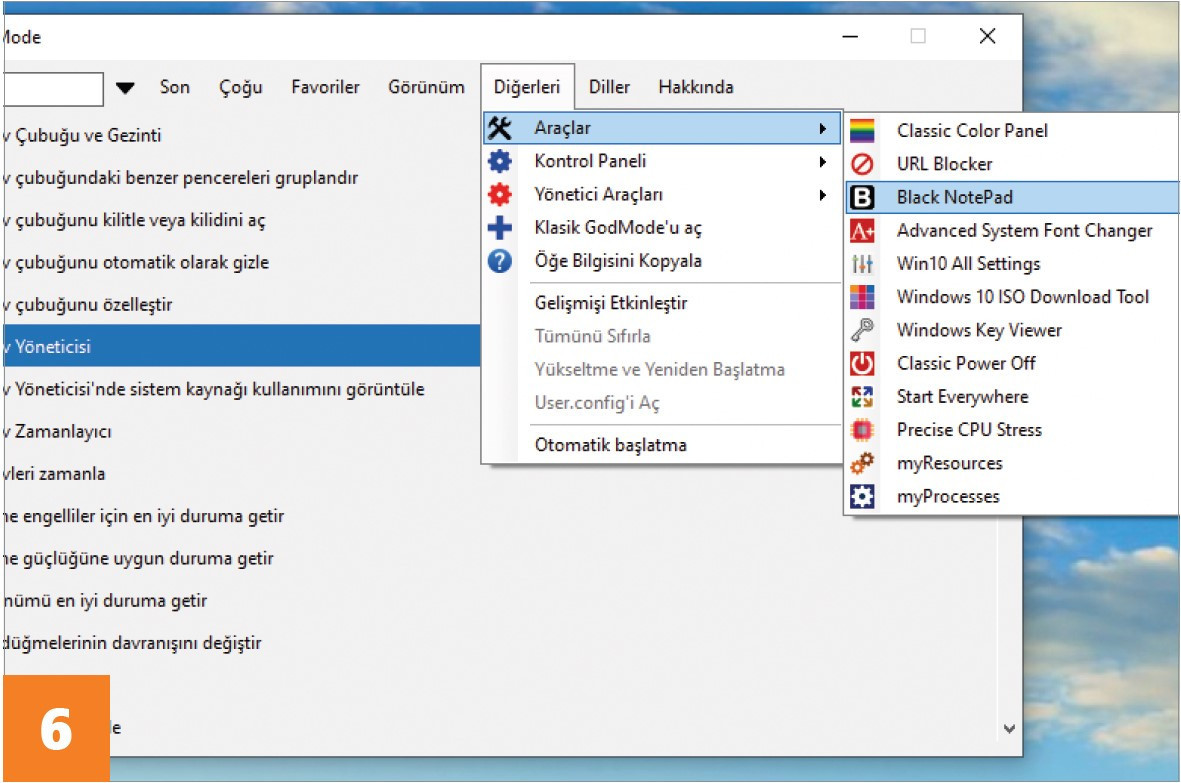Image resolution: width=1181 pixels, height=783 pixels.
Task: Open the Görünüm menu
Action: [426, 87]
